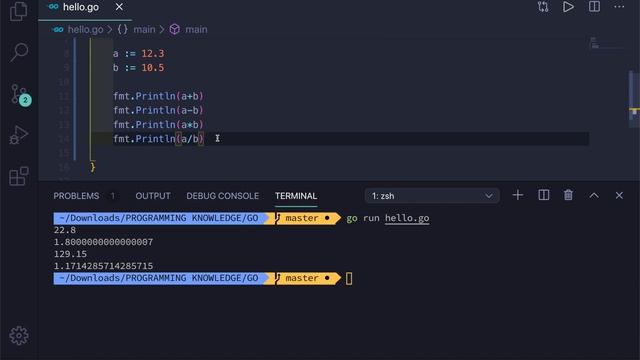Open the Search view in the activity bar
Screen dimensions: 640x360
(x=19, y=52)
